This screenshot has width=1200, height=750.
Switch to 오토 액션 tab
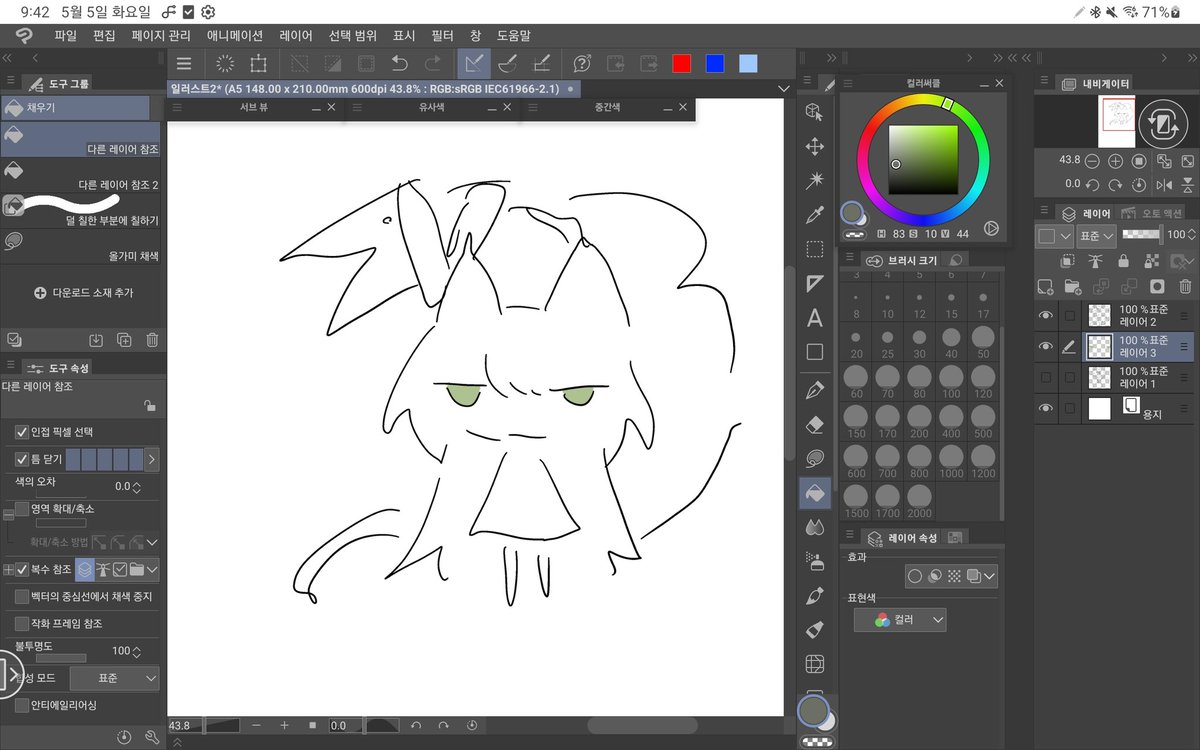(x=1152, y=213)
